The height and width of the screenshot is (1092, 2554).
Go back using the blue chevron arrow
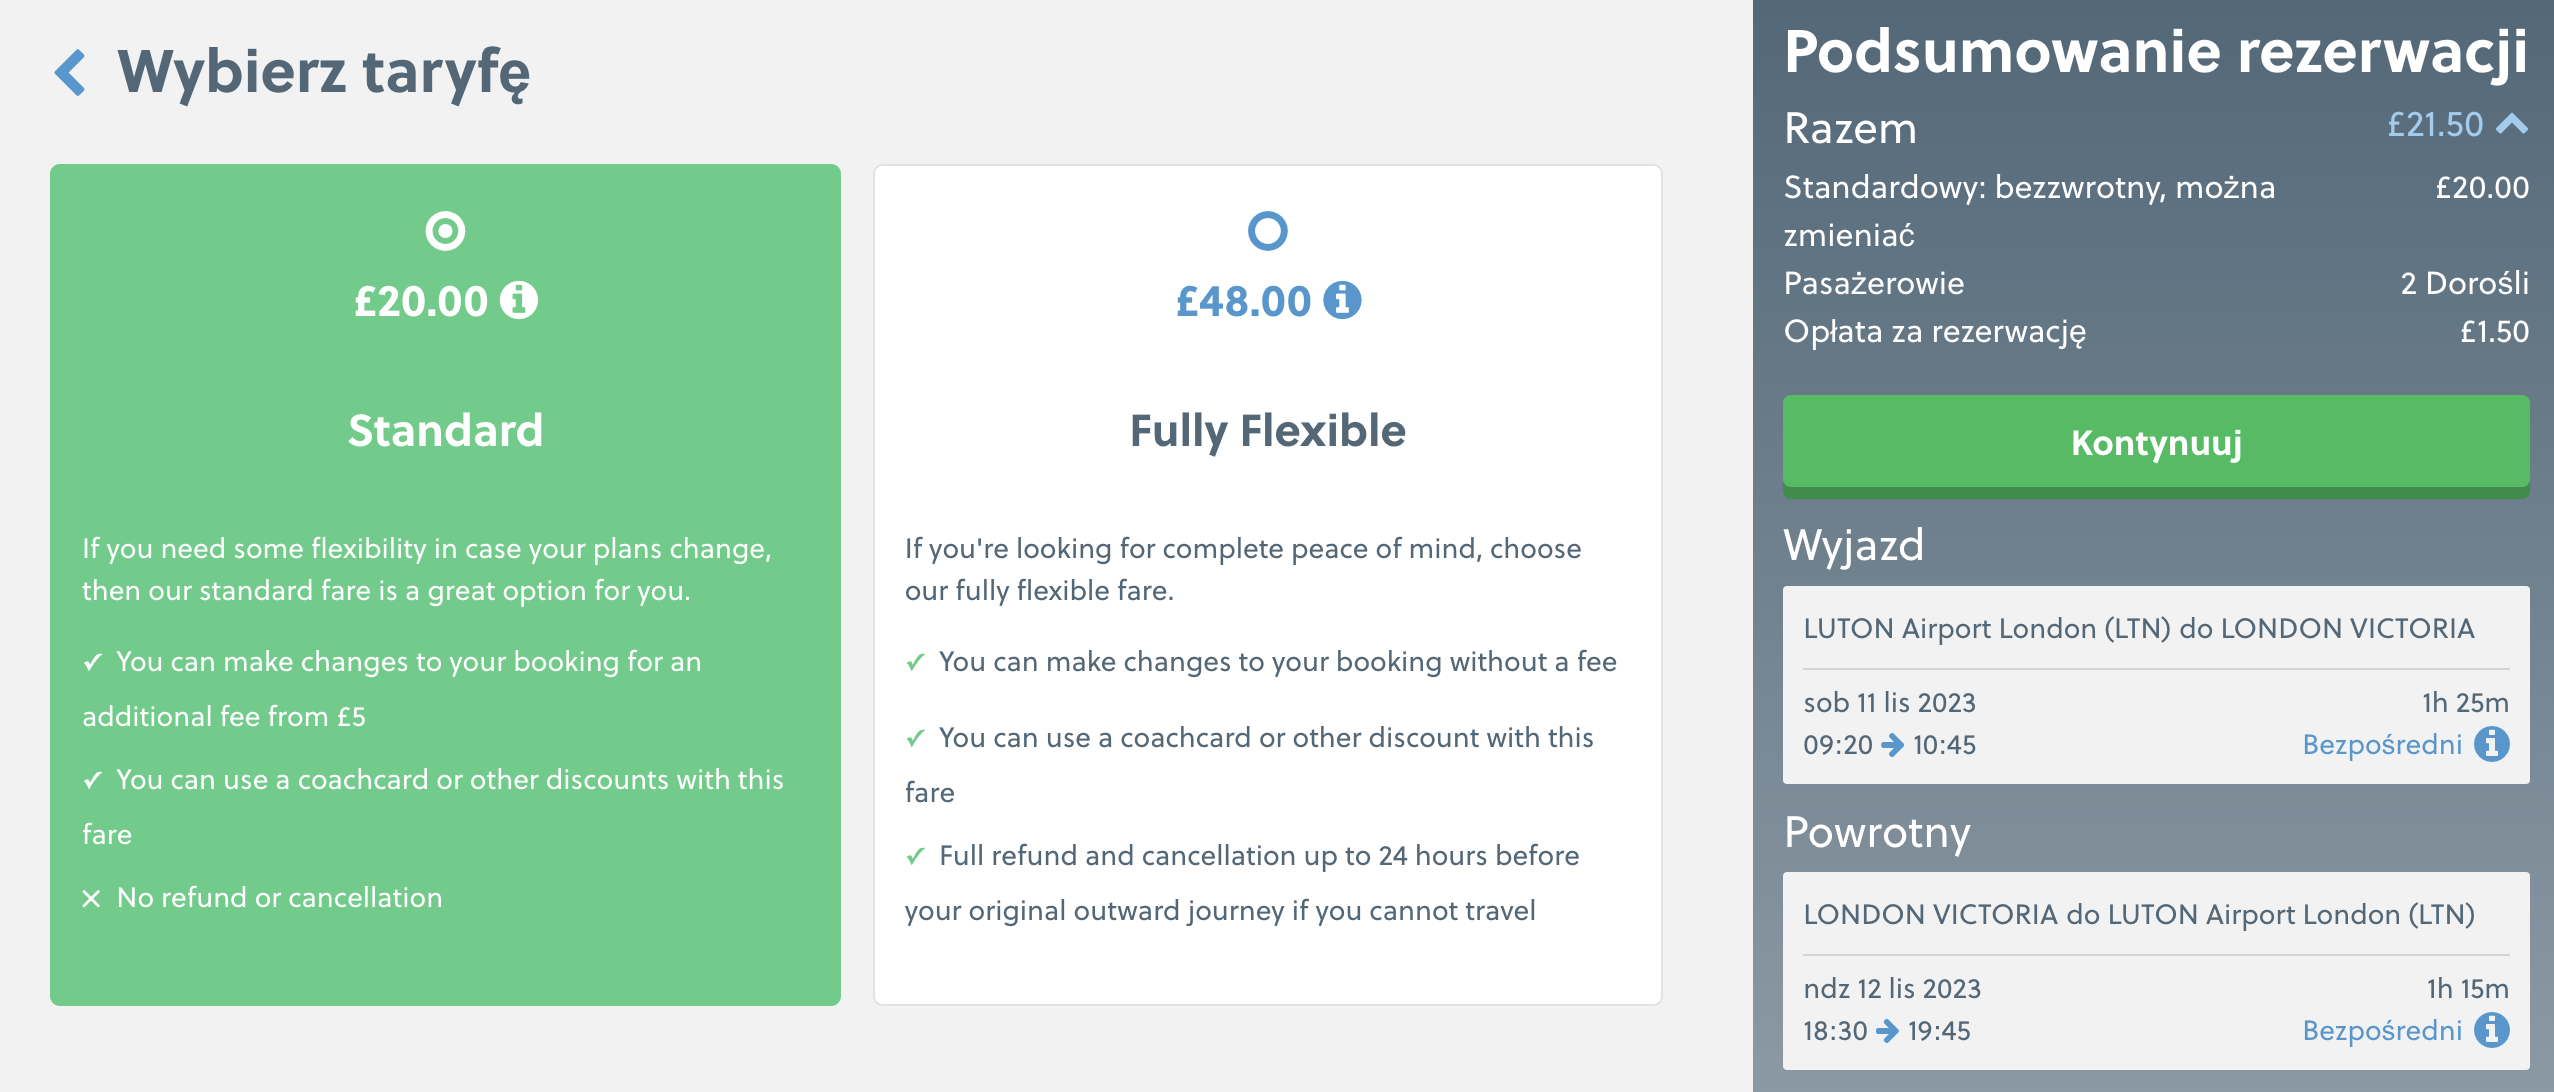pos(70,73)
